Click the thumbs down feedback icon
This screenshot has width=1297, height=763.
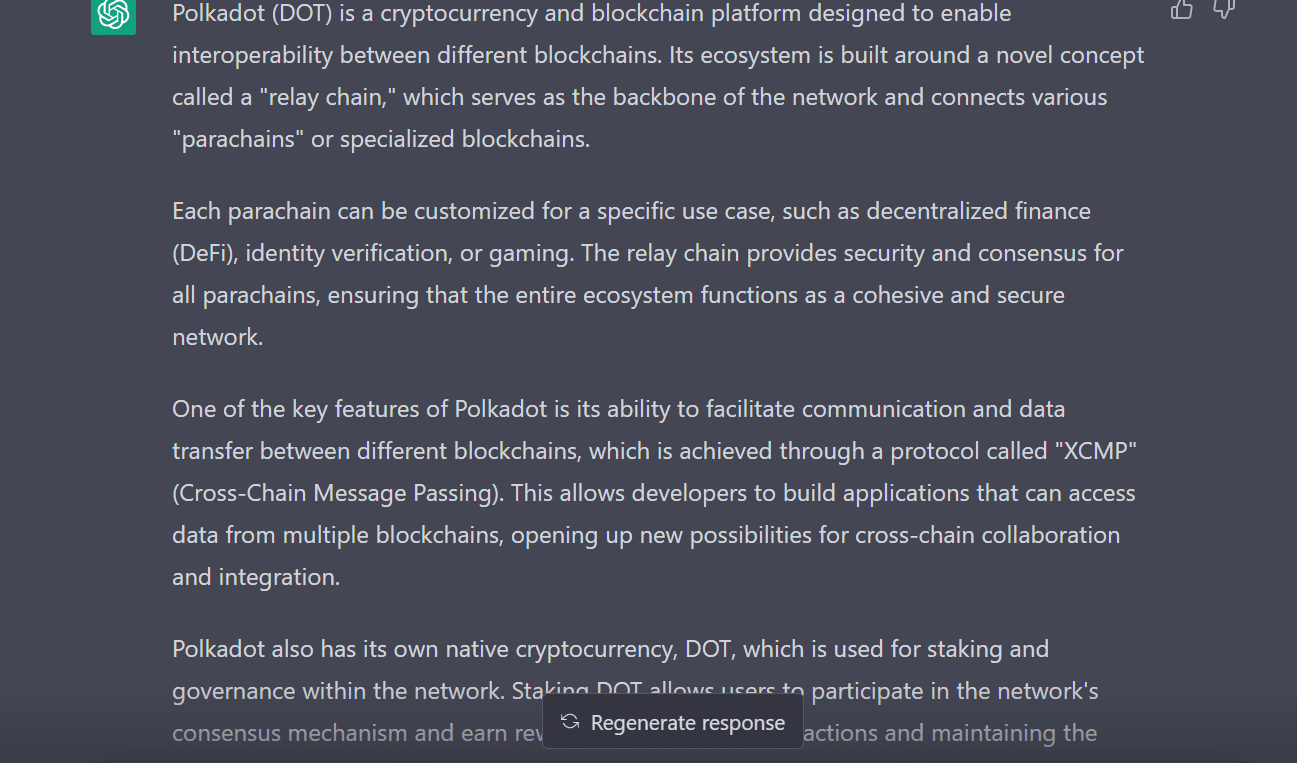coord(1224,9)
